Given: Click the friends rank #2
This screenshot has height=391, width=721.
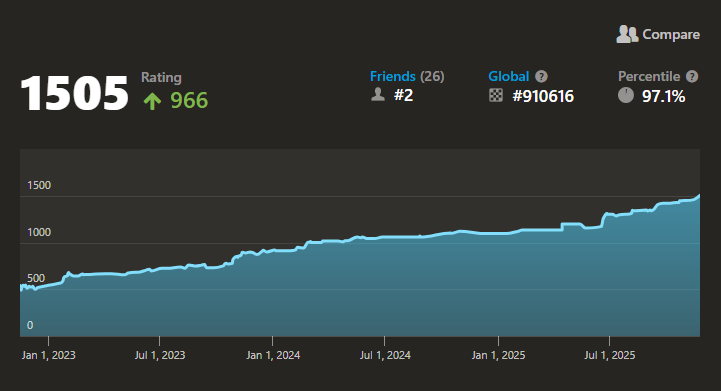Looking at the screenshot, I should click(403, 95).
